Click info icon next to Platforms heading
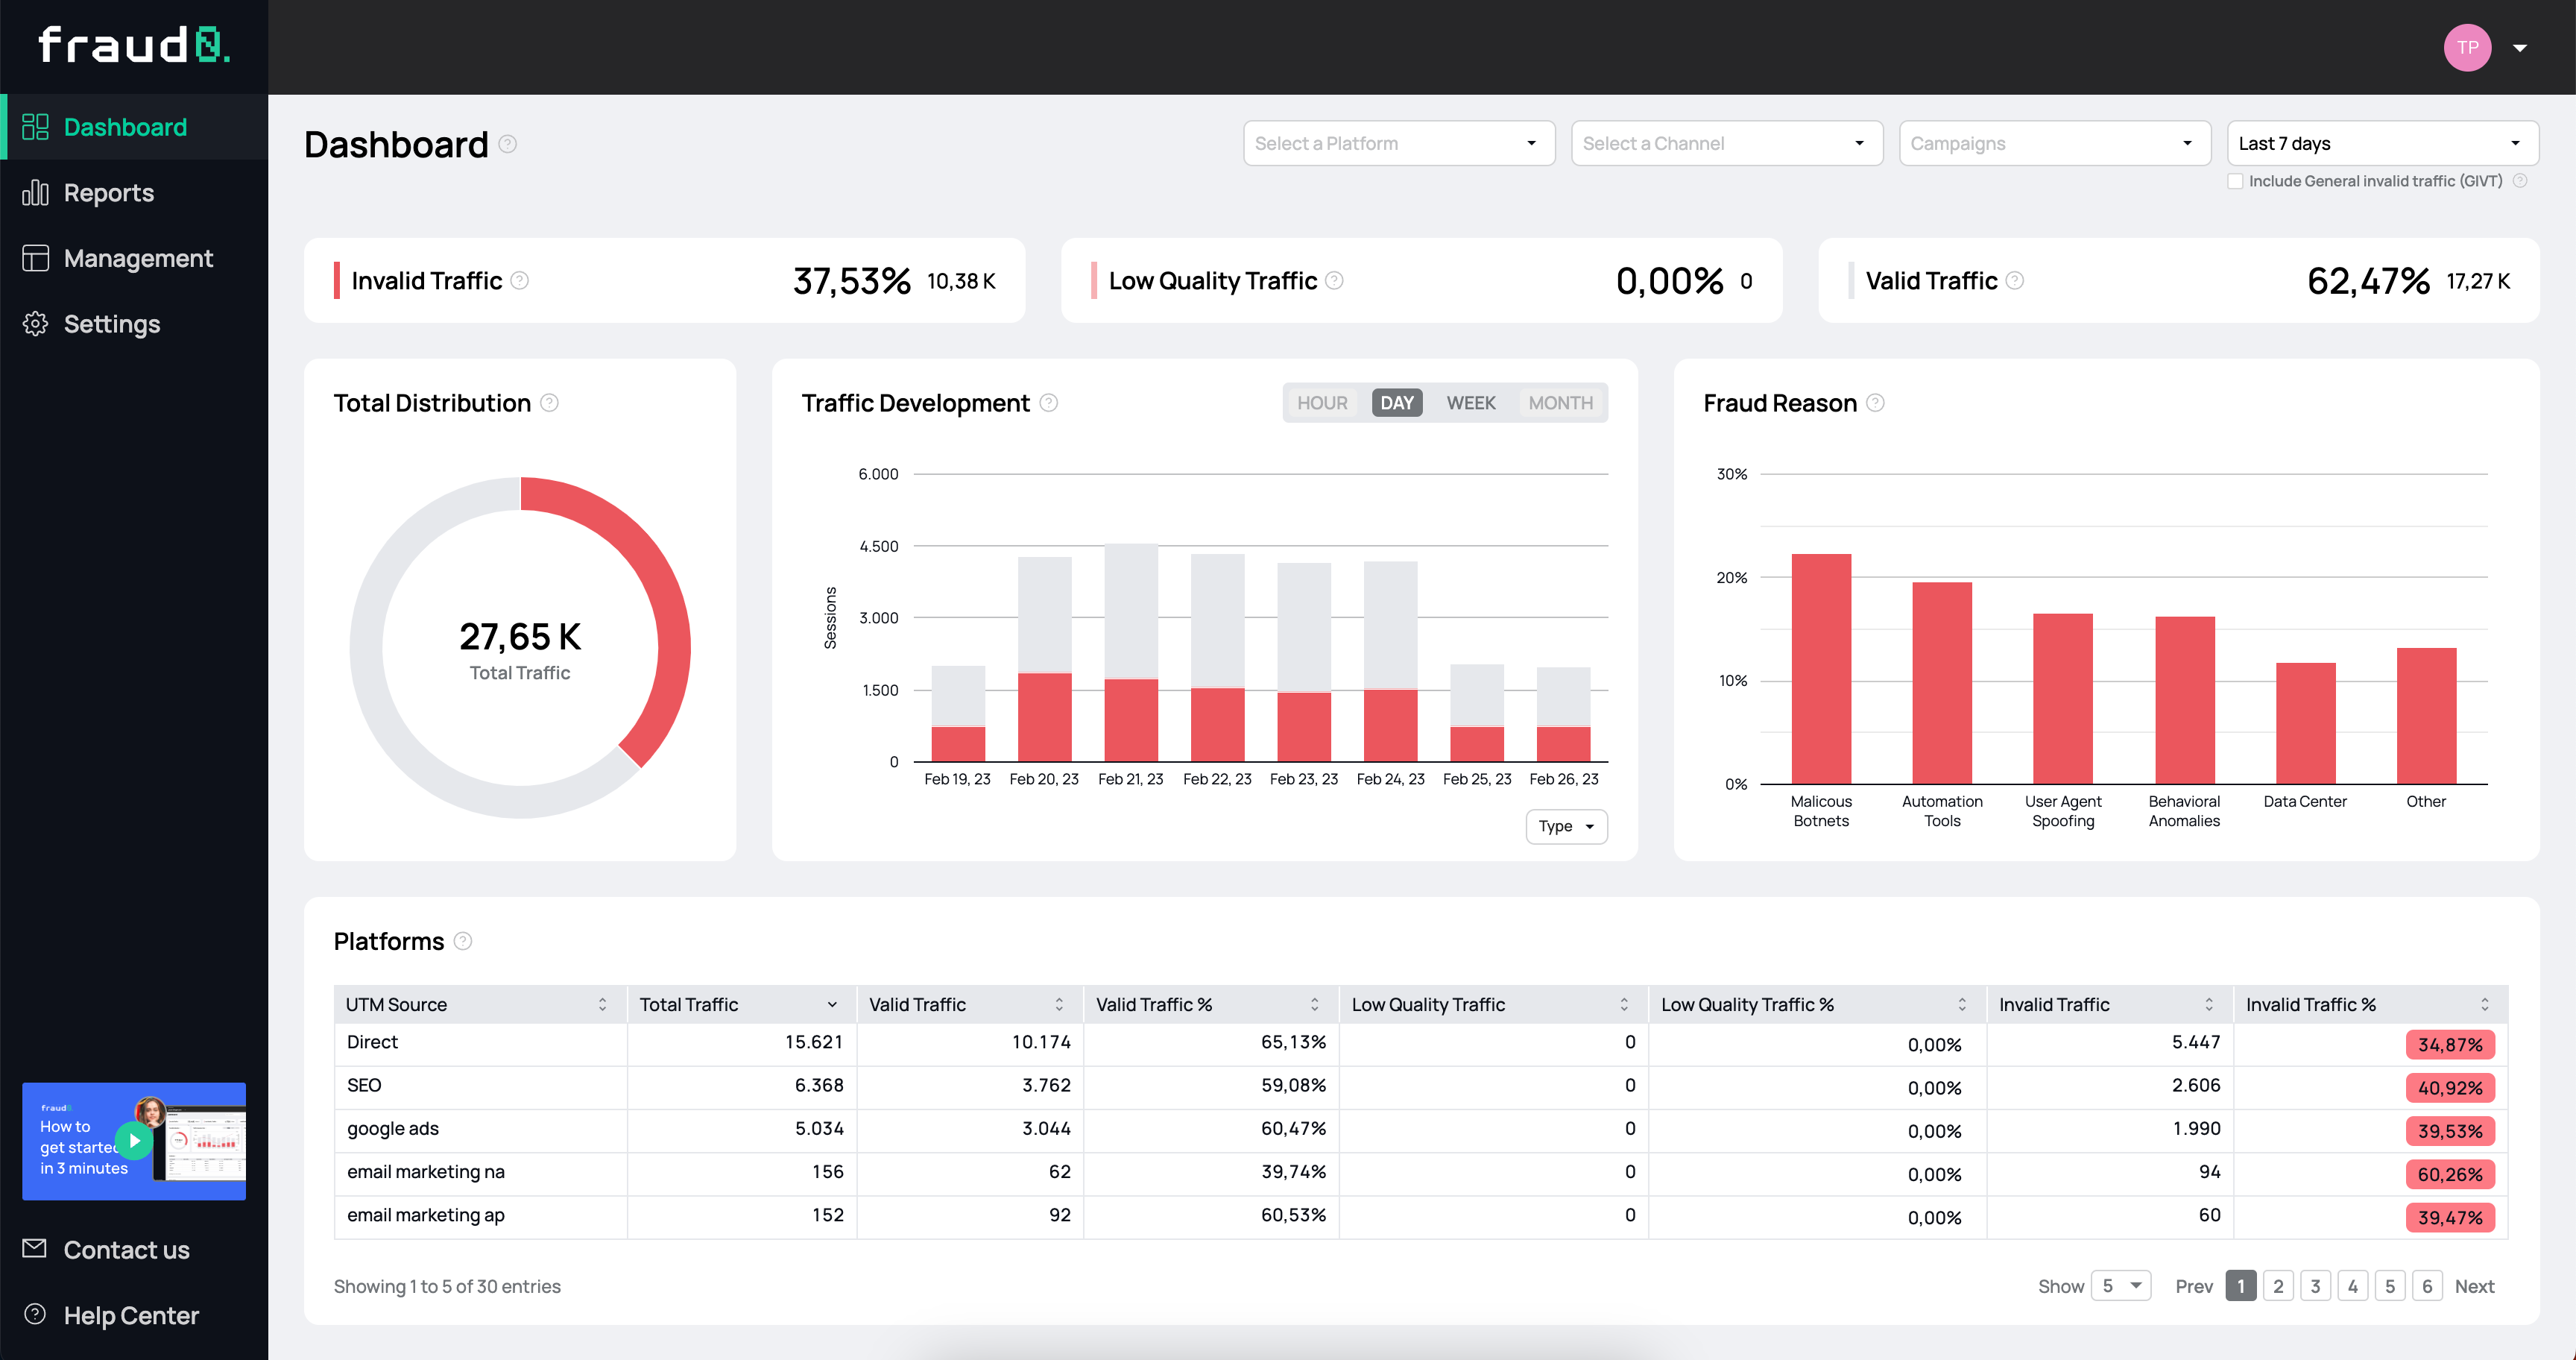The image size is (2576, 1360). point(463,941)
